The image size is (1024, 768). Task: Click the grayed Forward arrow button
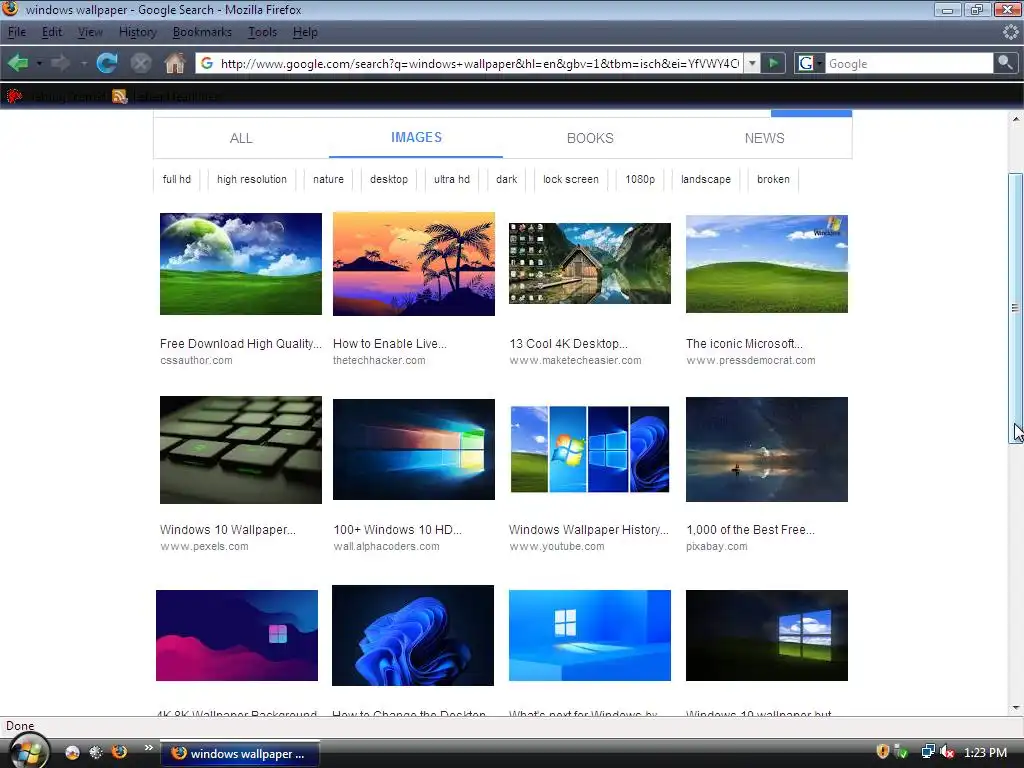click(x=61, y=63)
